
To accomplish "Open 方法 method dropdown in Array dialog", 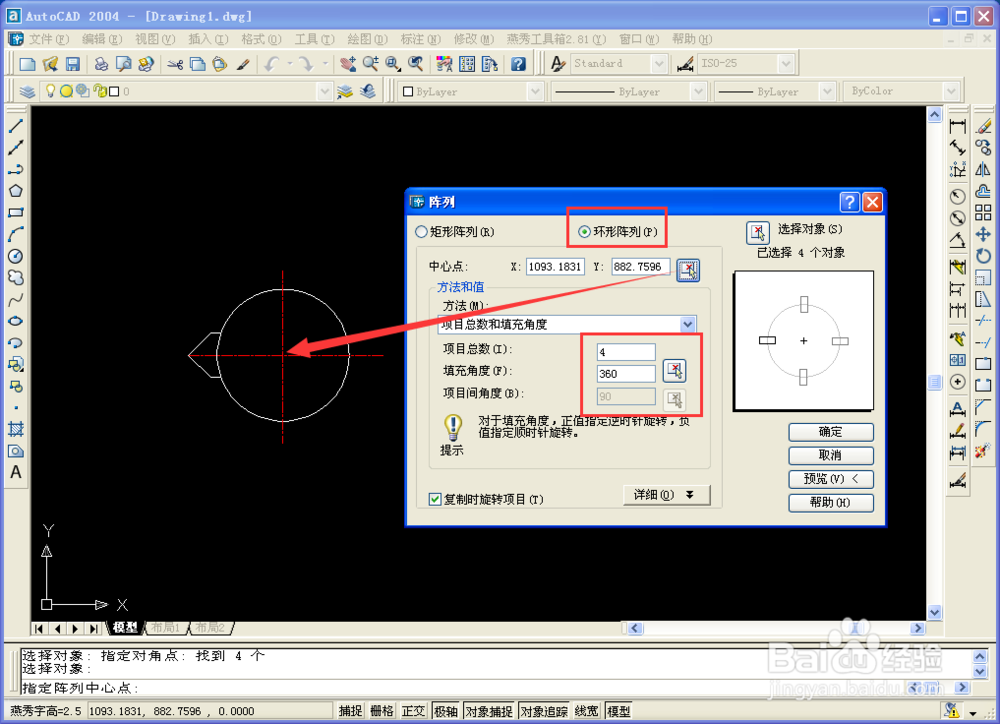I will pyautogui.click(x=688, y=324).
